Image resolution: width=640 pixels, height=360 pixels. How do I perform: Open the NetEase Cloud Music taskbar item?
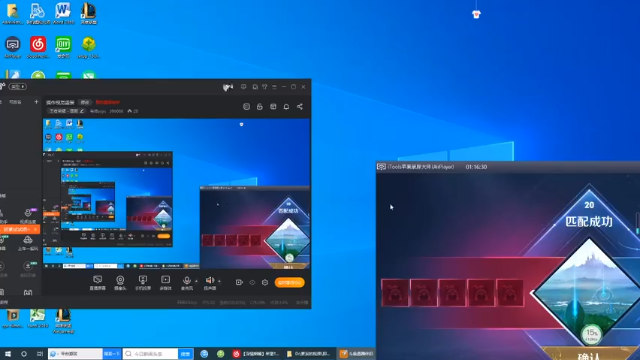coord(256,354)
